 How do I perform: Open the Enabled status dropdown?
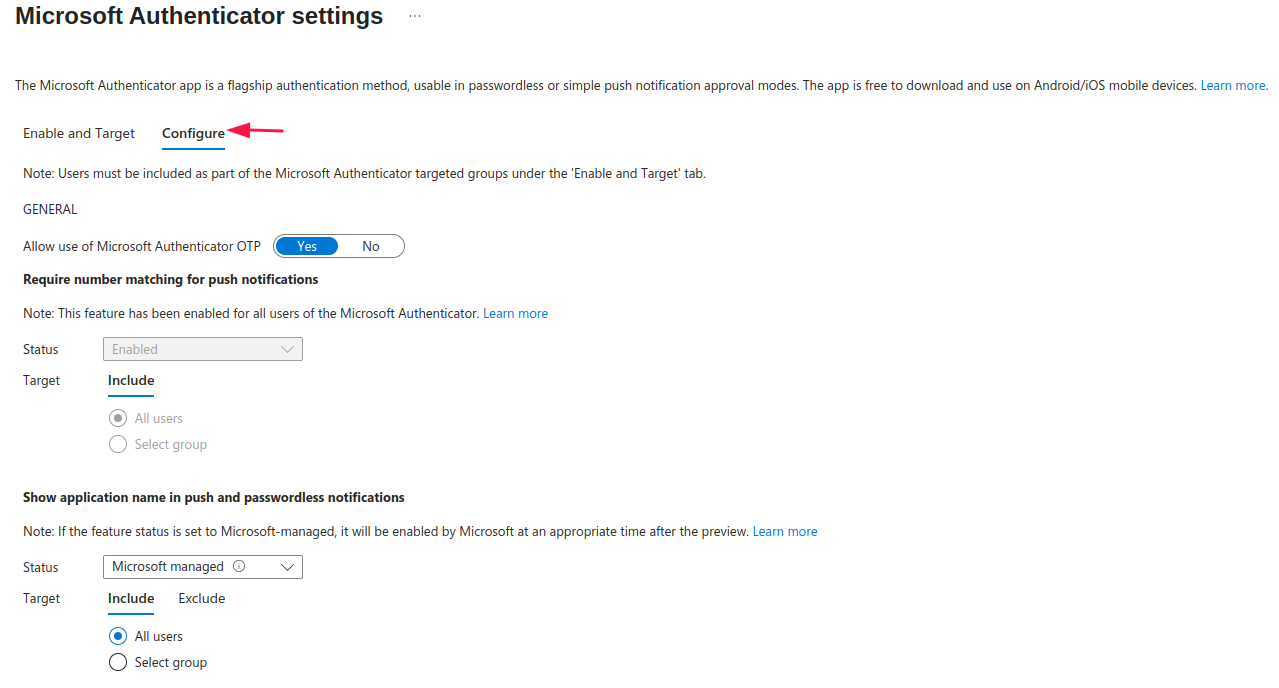[203, 349]
